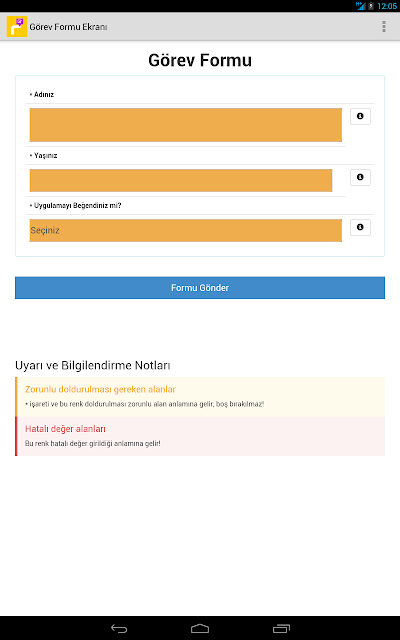Tap the Android back navigation button
This screenshot has height=640, width=400.
[119, 629]
